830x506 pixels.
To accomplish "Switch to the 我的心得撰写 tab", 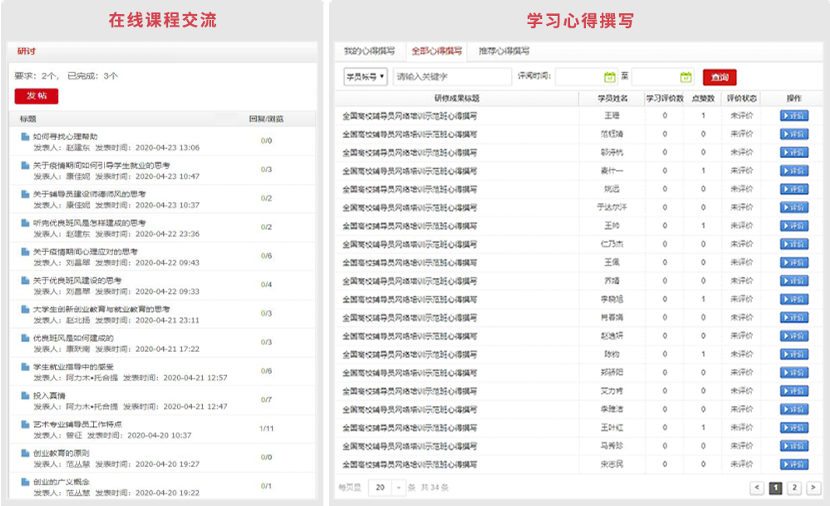I will 369,51.
